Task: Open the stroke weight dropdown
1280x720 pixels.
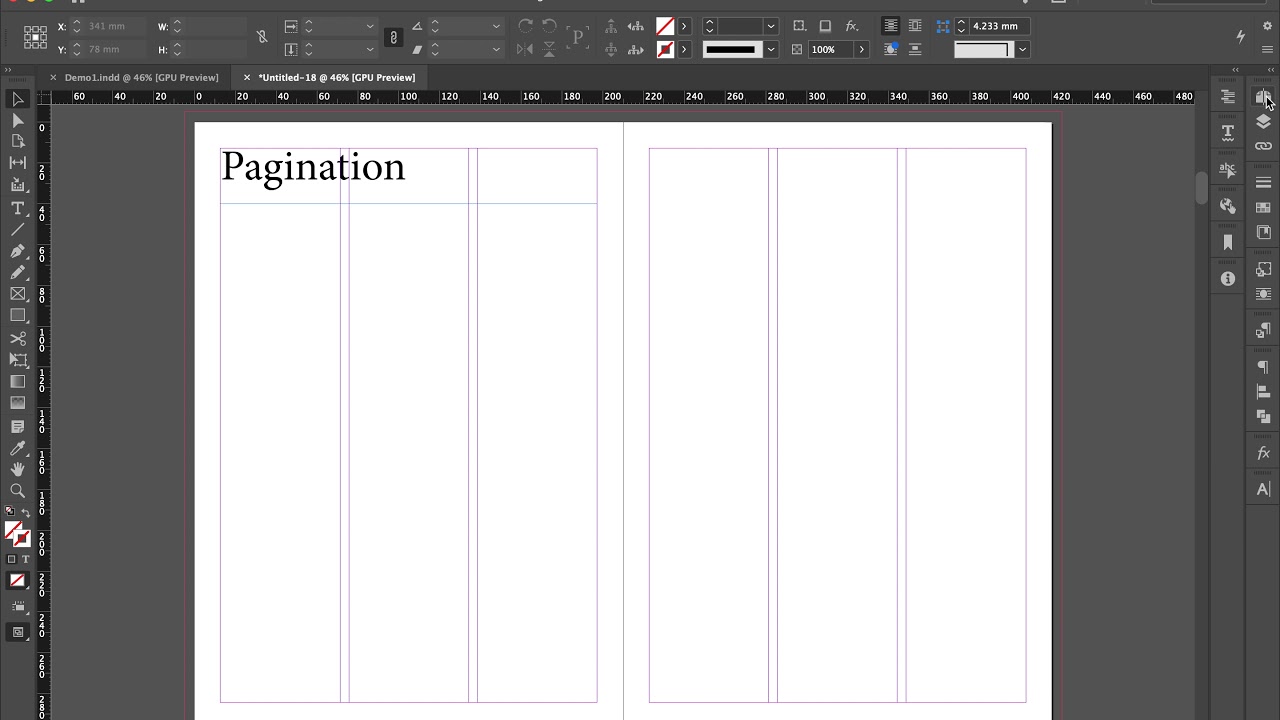Action: (771, 26)
